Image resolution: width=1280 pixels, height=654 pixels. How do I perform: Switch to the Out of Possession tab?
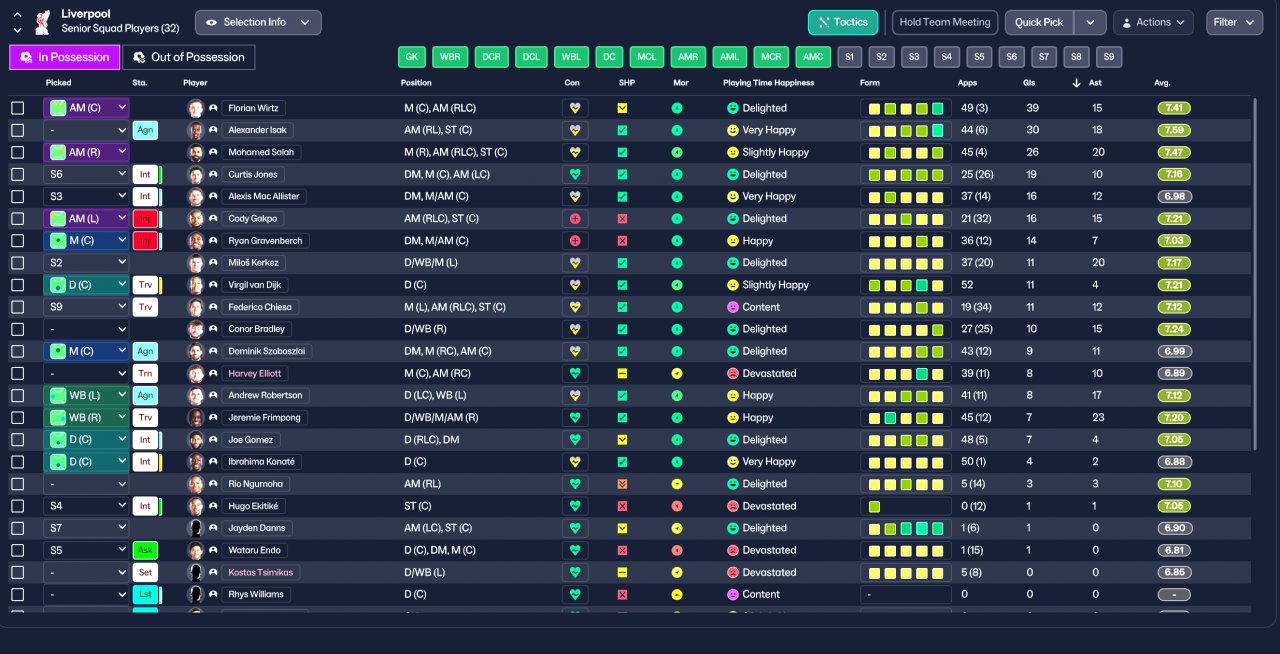189,57
